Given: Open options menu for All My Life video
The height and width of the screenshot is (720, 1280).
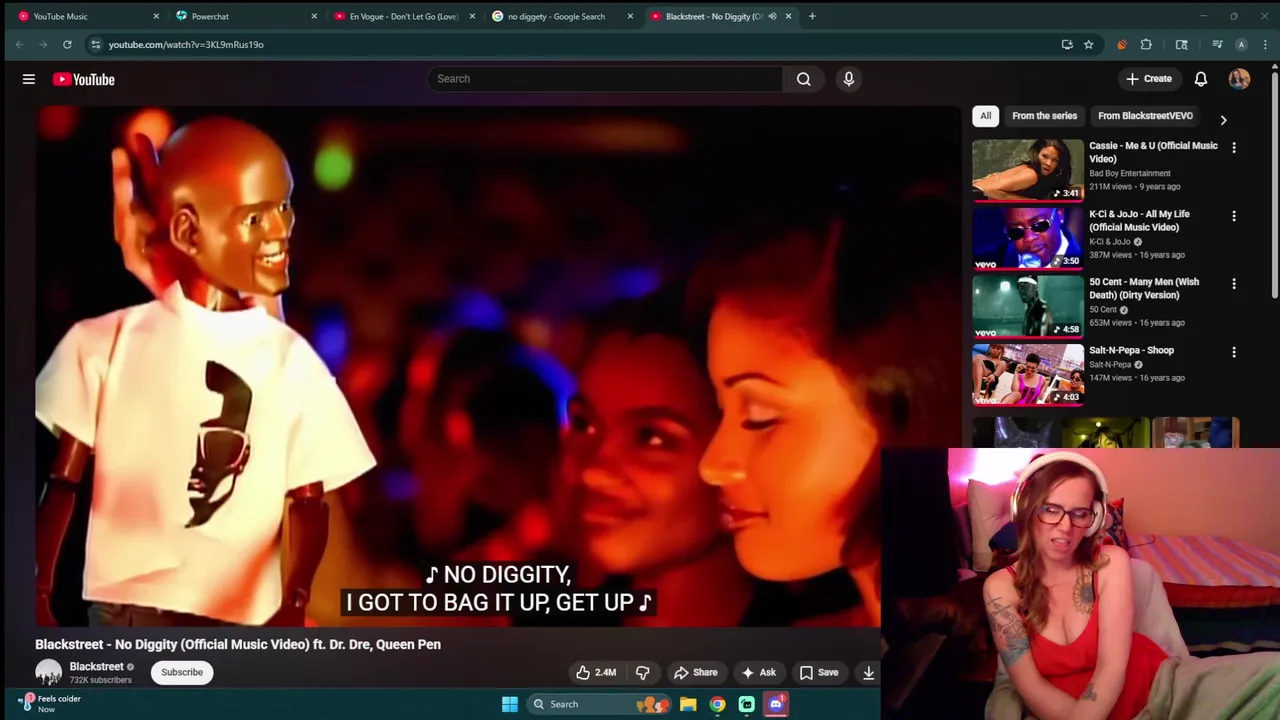Looking at the screenshot, I should [1234, 215].
